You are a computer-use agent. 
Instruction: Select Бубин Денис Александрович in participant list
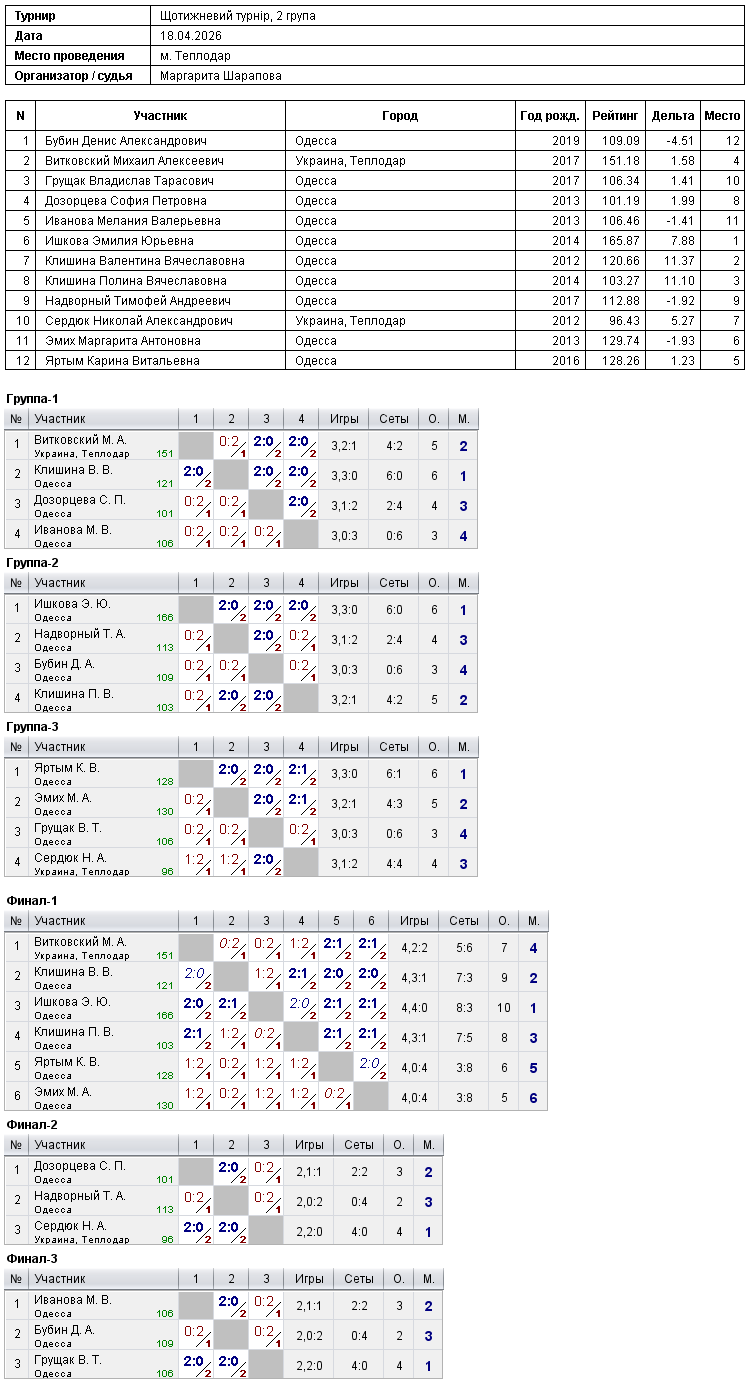coord(125,141)
